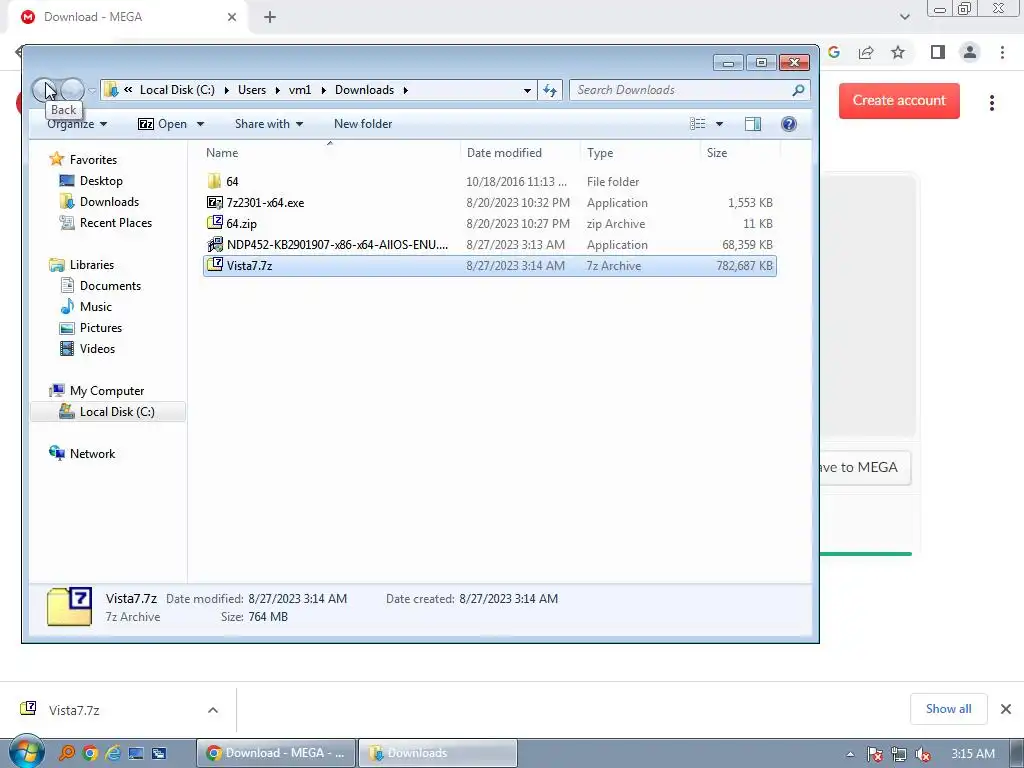Image resolution: width=1024 pixels, height=768 pixels.
Task: Expand the address bar history dropdown
Action: [x=527, y=90]
